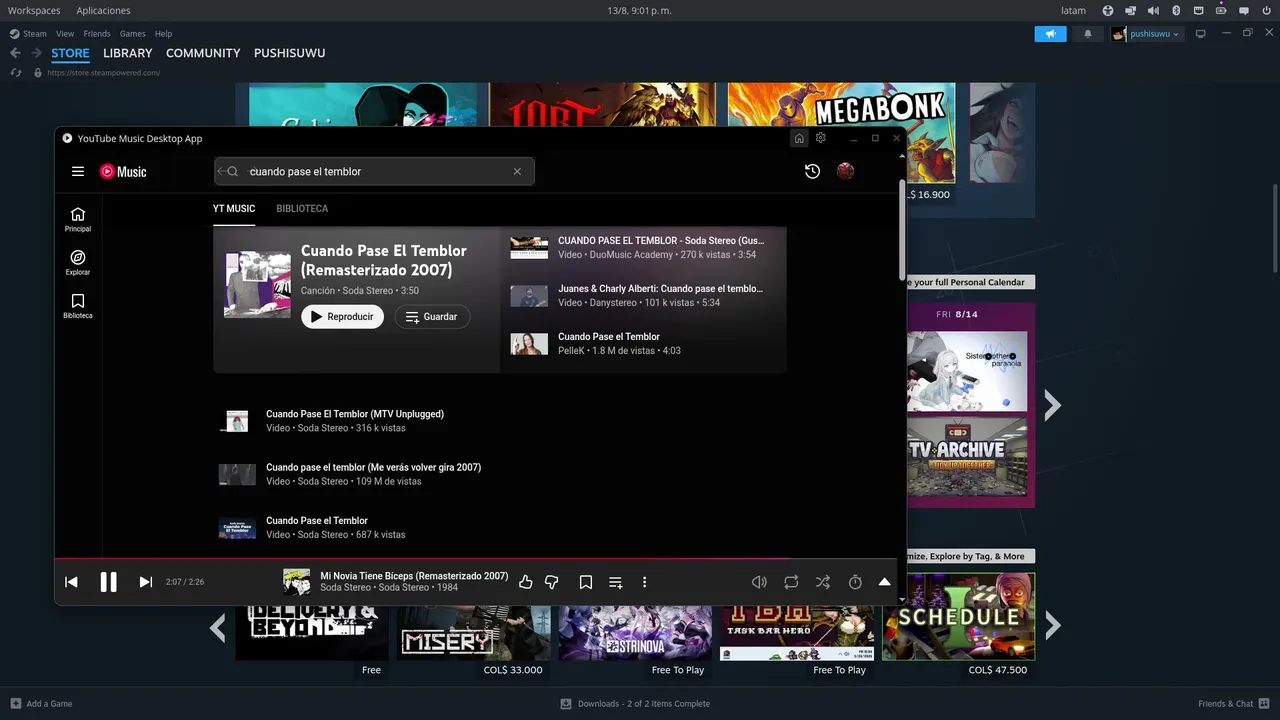The height and width of the screenshot is (720, 1280).
Task: Skip to the next track
Action: click(x=146, y=582)
